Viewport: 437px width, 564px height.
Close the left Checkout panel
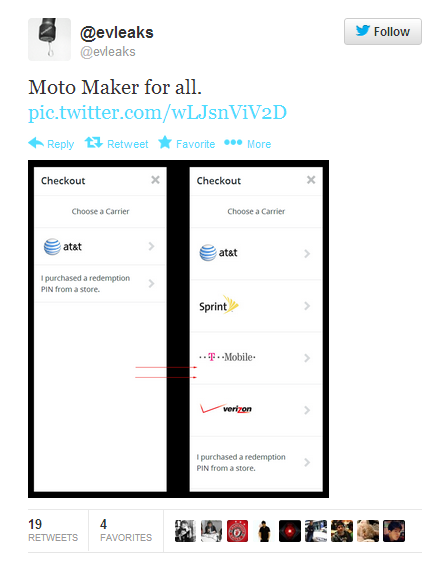[155, 180]
